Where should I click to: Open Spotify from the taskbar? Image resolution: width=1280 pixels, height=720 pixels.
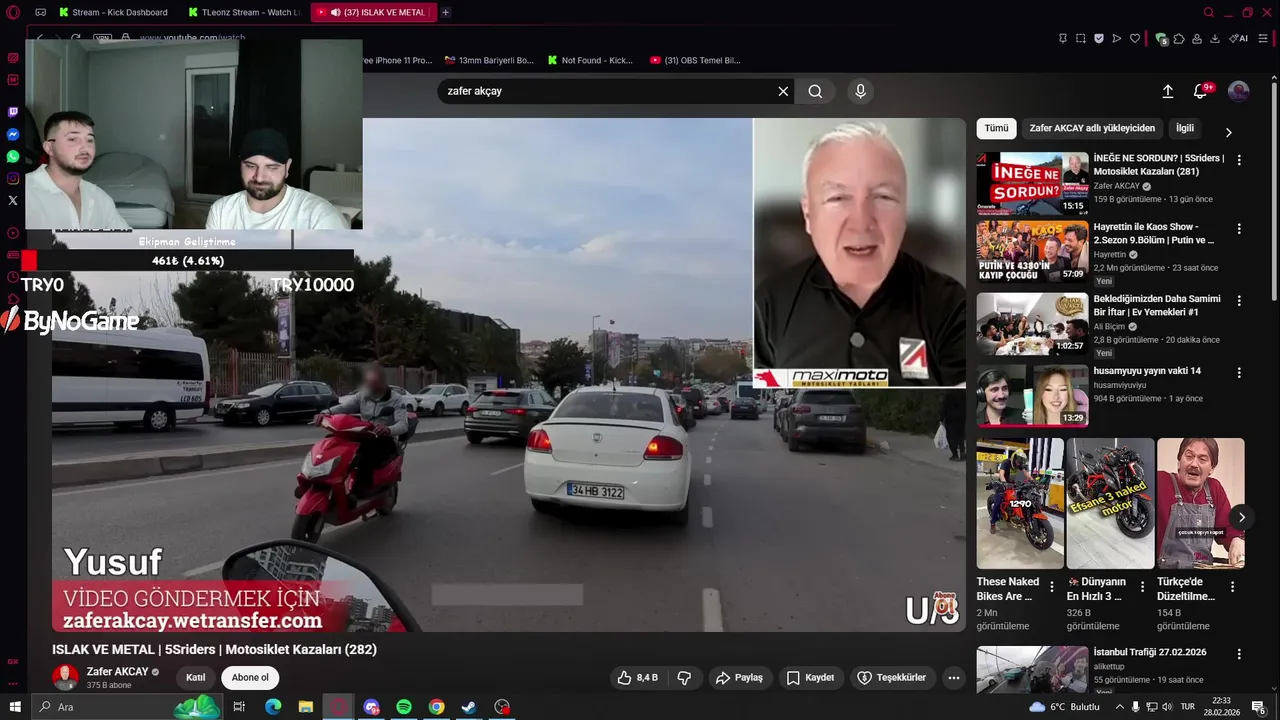[x=404, y=707]
